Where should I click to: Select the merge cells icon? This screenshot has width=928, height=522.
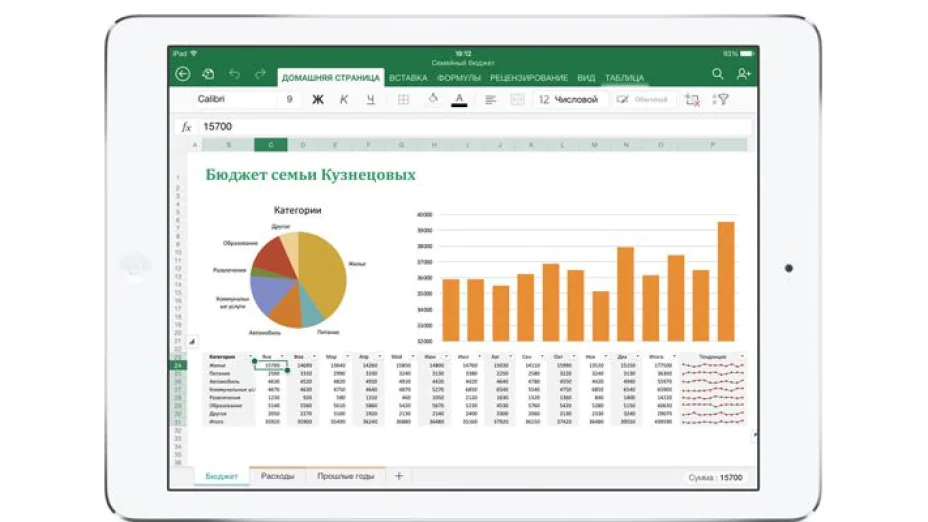point(517,99)
